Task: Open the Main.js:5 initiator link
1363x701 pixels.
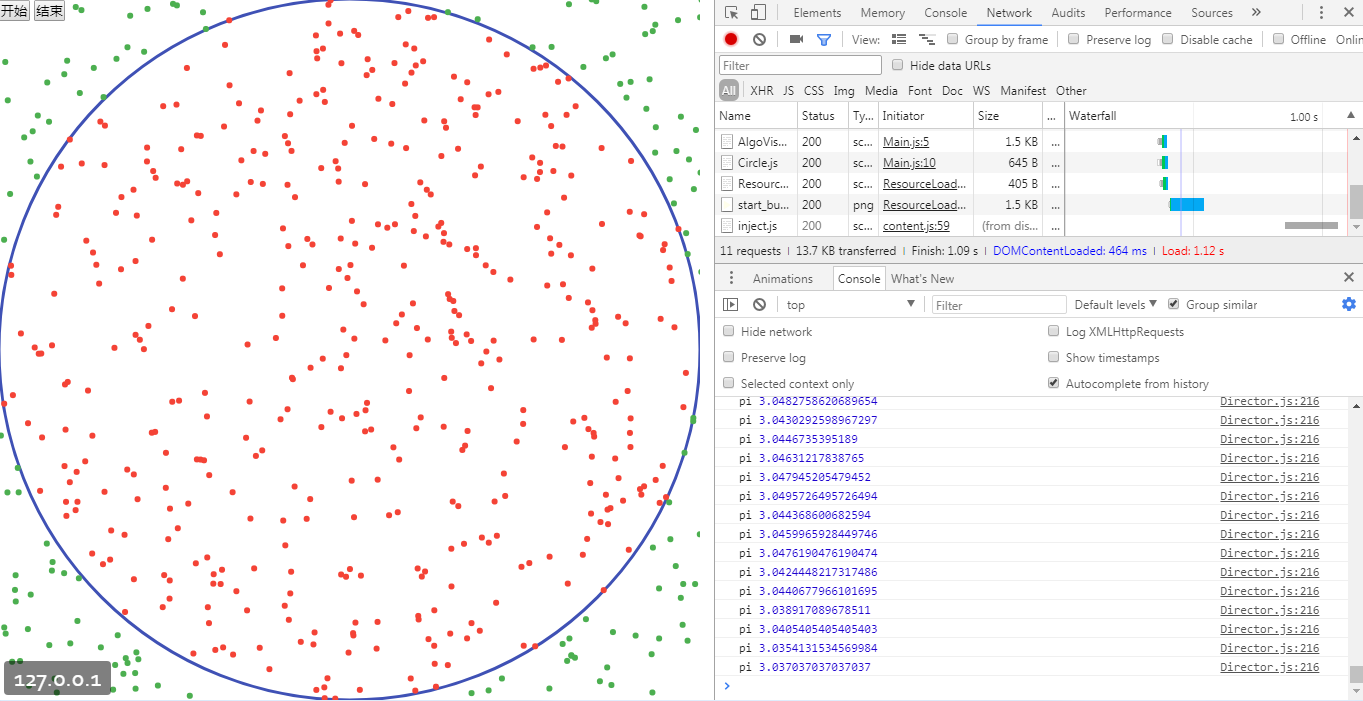Action: coord(905,142)
